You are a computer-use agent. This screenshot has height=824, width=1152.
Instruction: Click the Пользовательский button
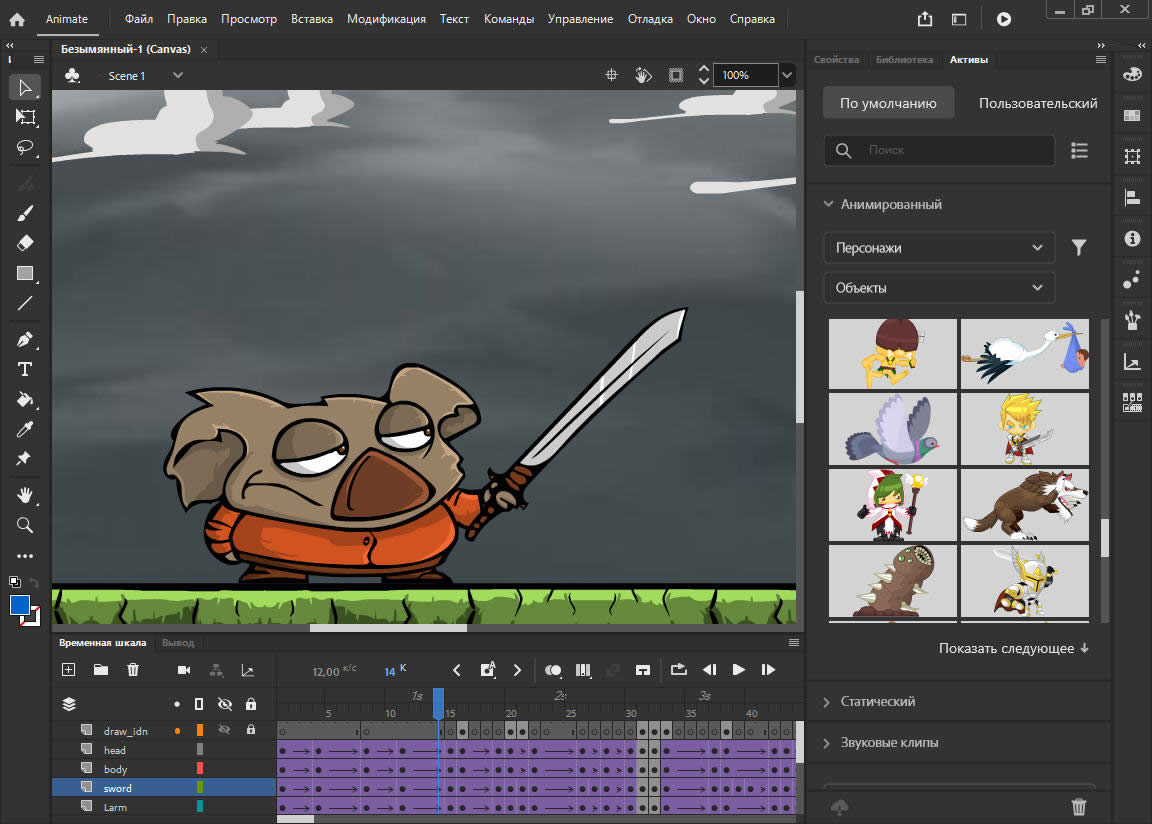tap(1037, 103)
